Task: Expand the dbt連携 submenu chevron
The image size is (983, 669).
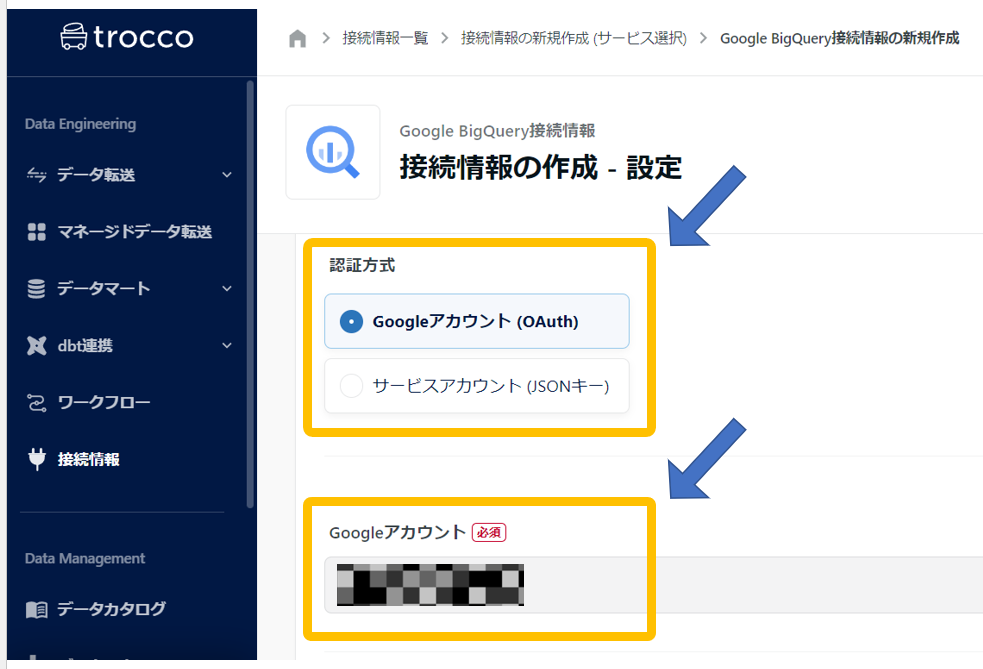Action: (227, 346)
